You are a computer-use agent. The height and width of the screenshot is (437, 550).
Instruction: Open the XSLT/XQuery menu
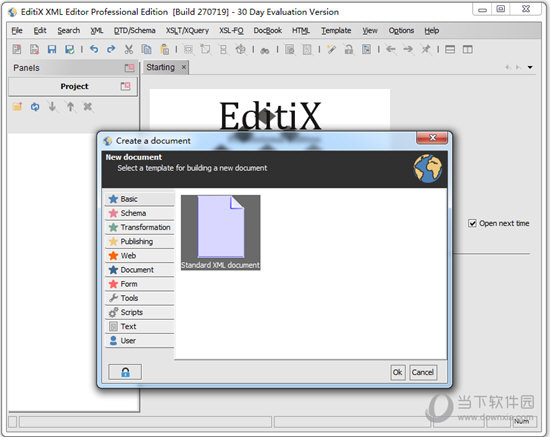pyautogui.click(x=187, y=31)
